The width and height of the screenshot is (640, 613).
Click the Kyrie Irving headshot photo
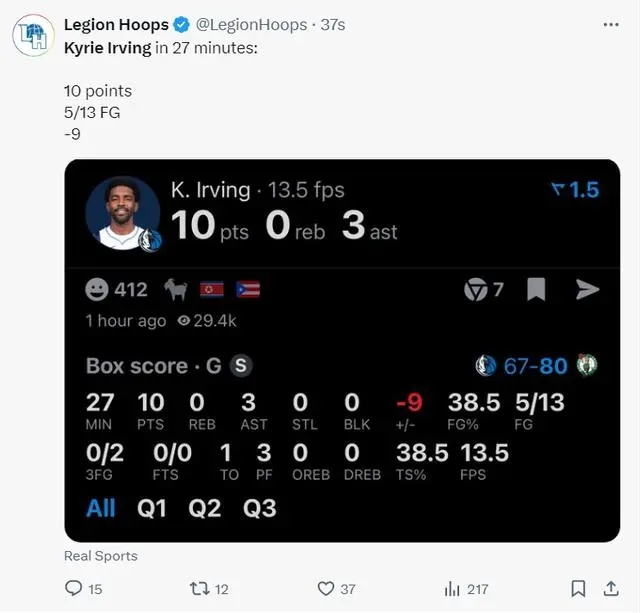point(122,213)
